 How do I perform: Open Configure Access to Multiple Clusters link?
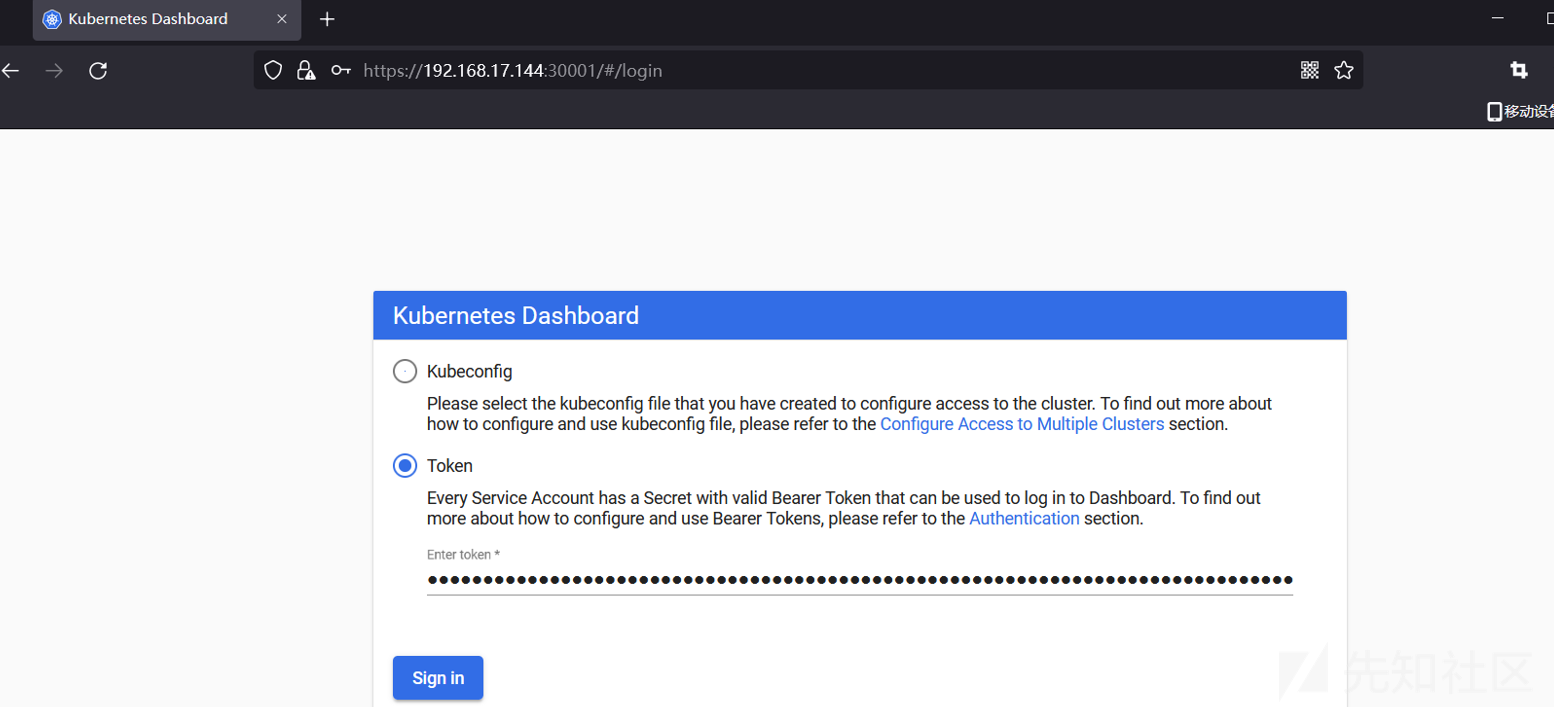1022,424
